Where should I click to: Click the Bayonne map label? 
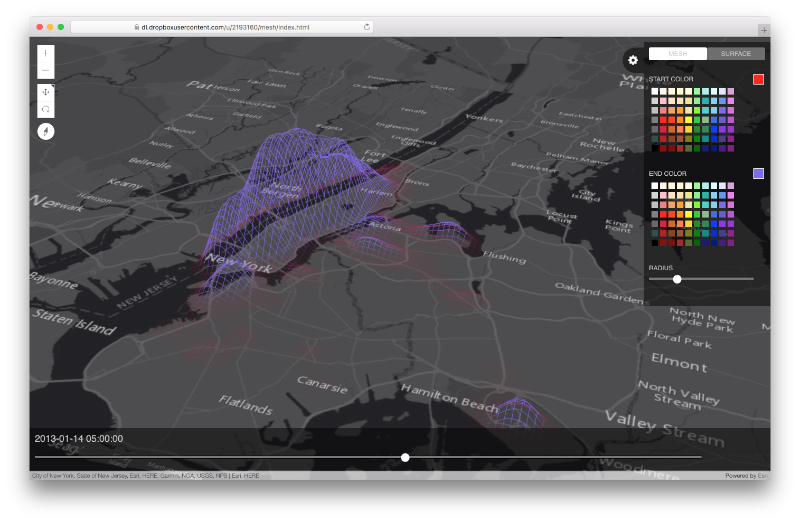(x=54, y=280)
